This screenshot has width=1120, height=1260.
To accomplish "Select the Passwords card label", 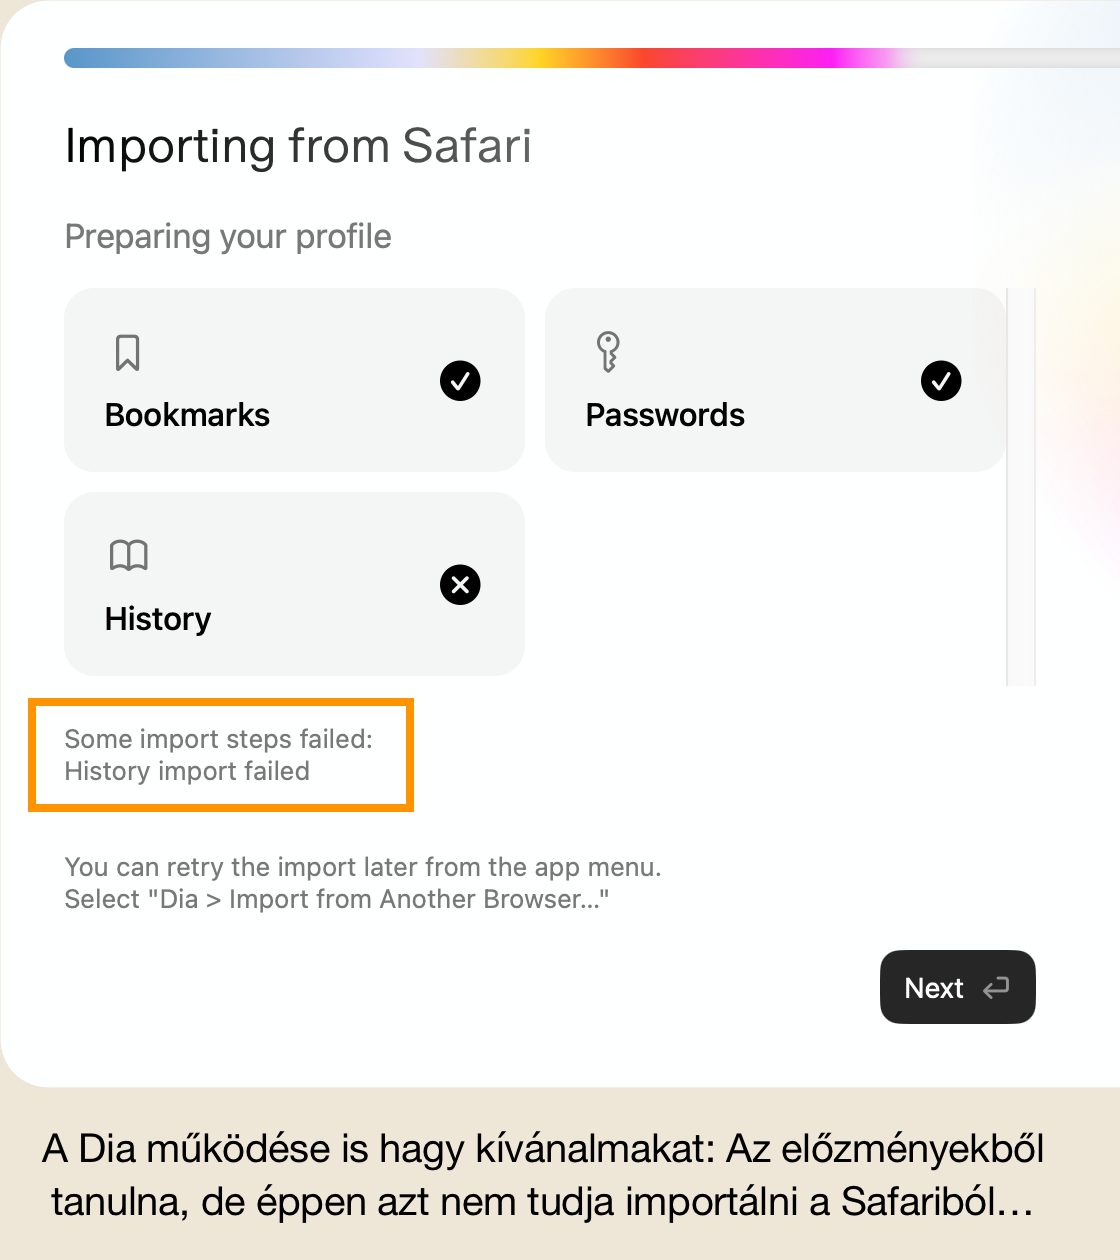I will point(665,415).
